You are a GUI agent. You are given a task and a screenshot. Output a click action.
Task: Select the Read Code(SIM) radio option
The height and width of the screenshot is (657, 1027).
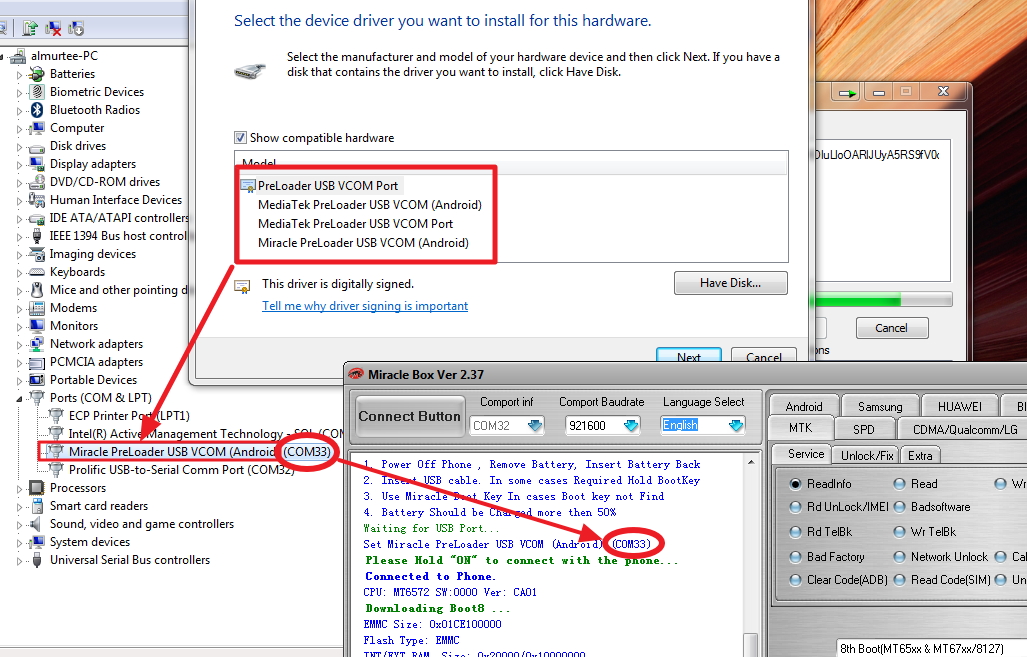click(899, 580)
